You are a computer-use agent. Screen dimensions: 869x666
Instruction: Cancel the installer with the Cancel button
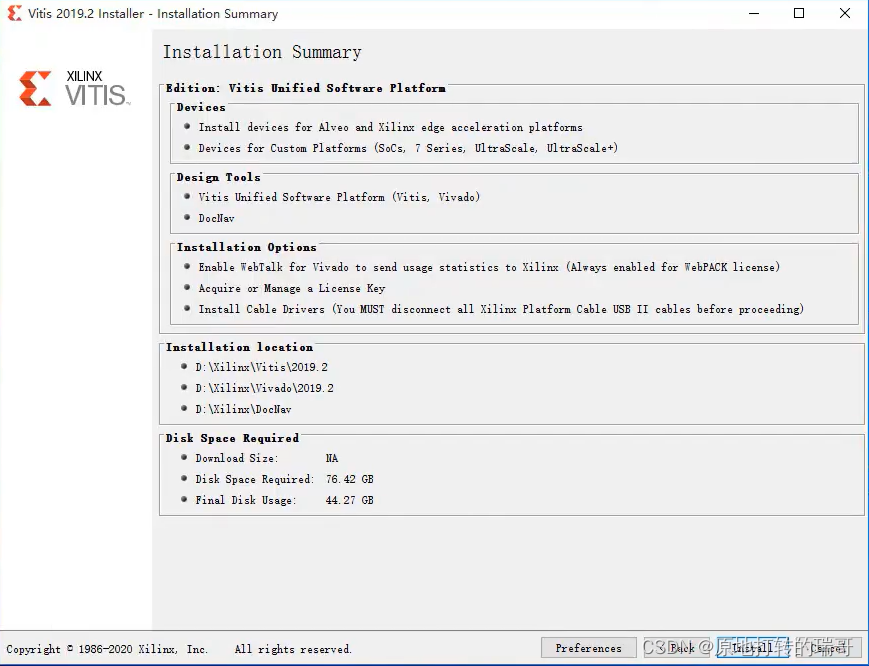(x=828, y=648)
